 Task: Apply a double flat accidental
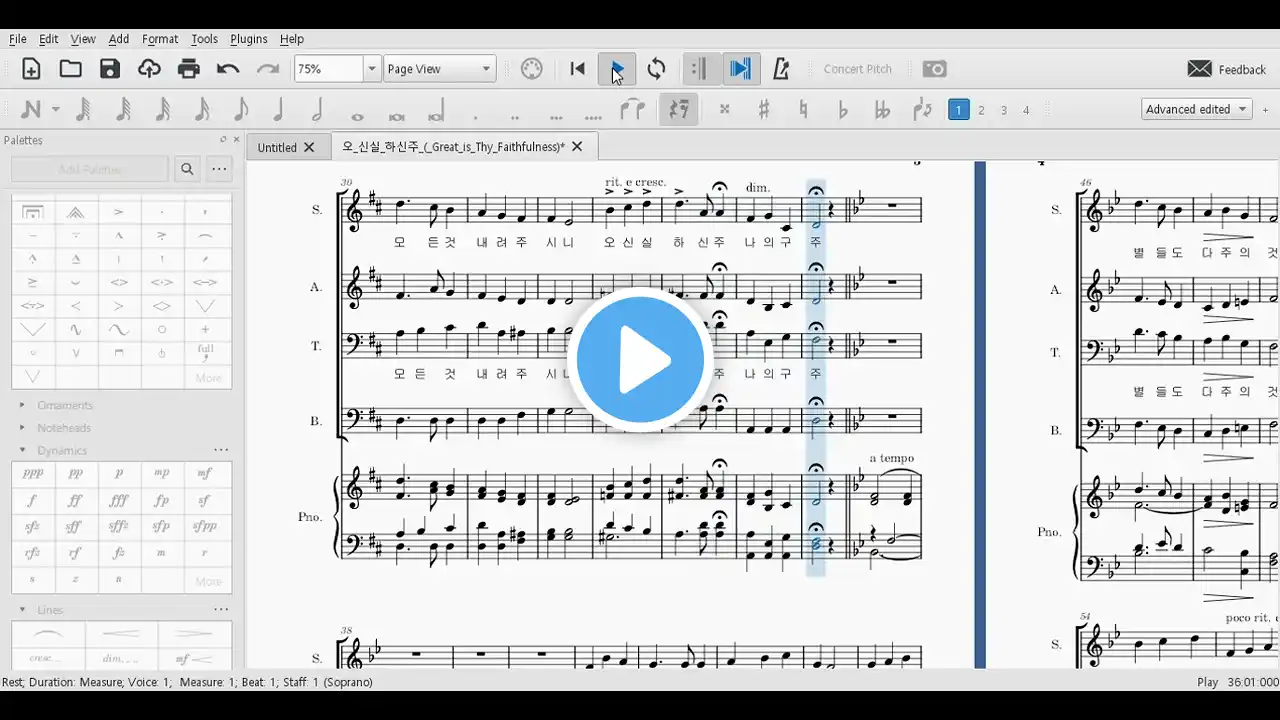coord(882,109)
